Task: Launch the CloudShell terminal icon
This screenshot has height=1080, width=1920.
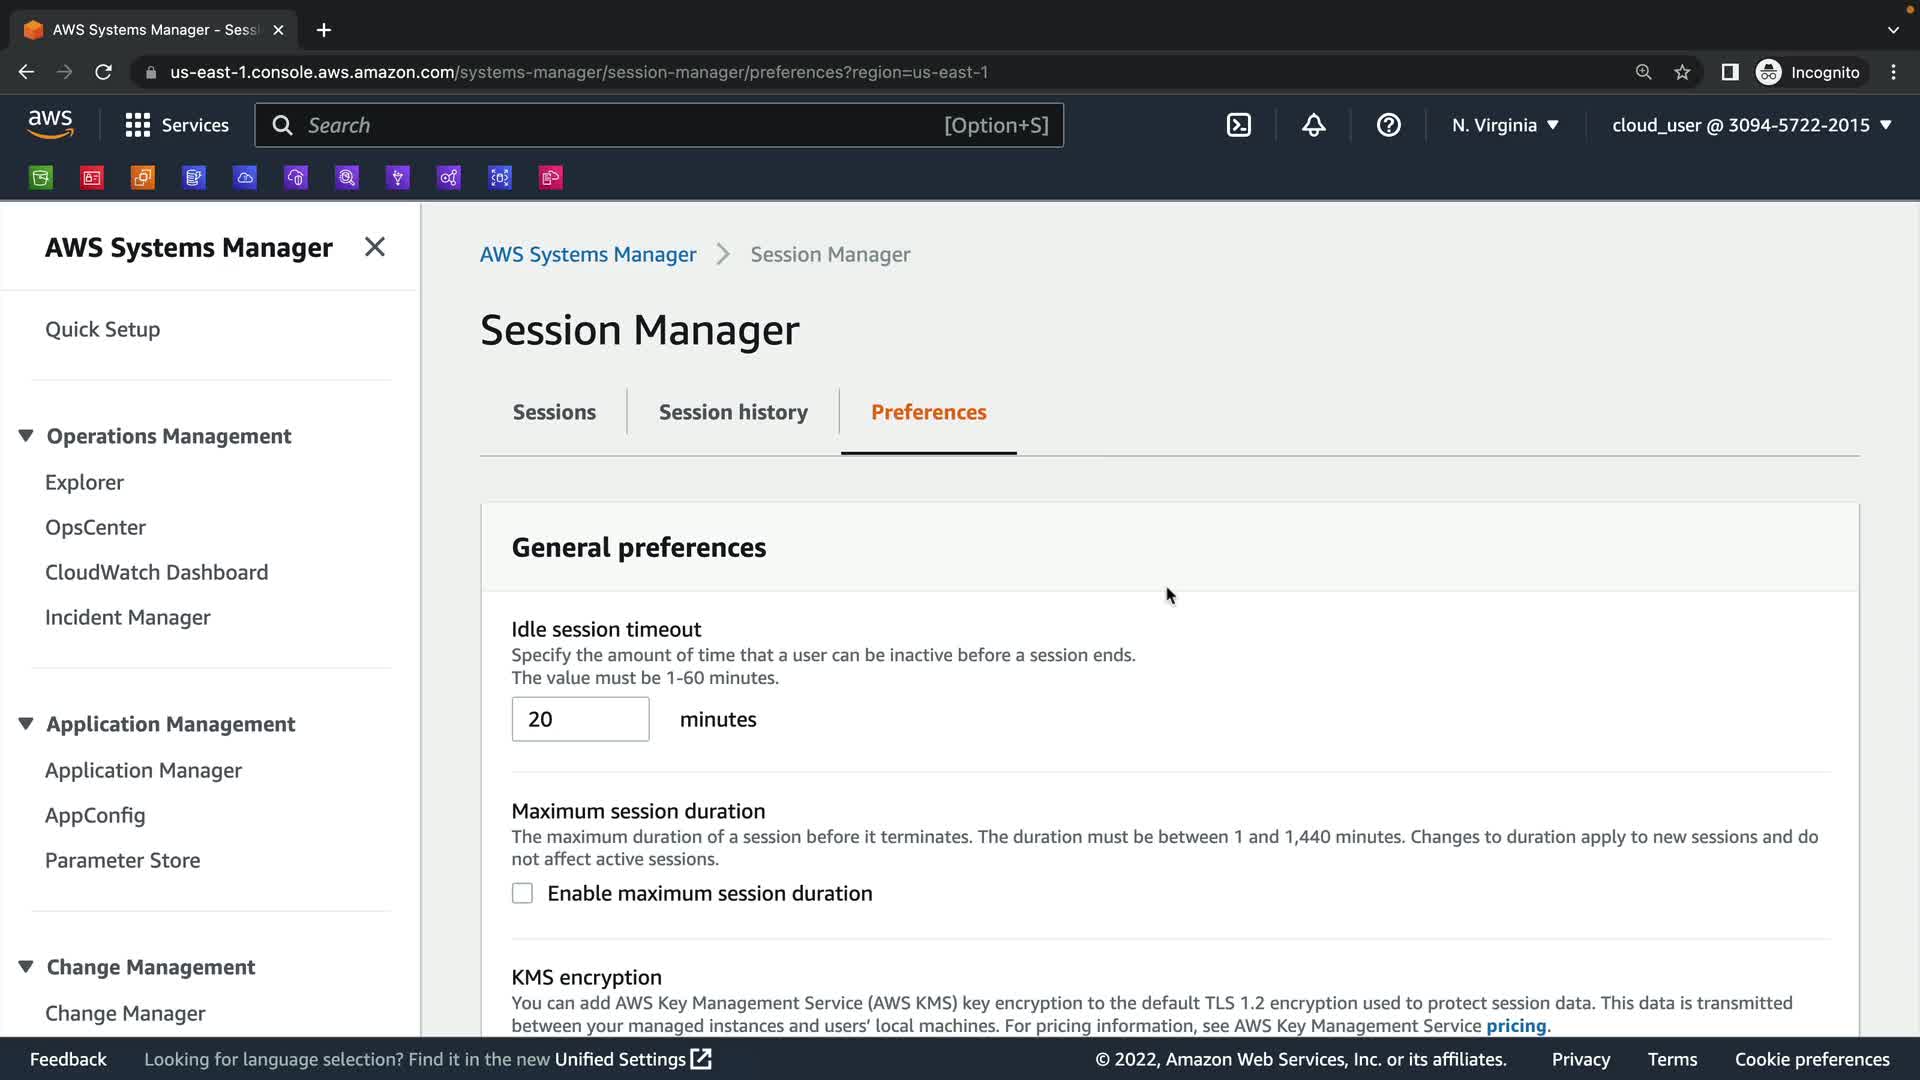Action: [x=1238, y=125]
